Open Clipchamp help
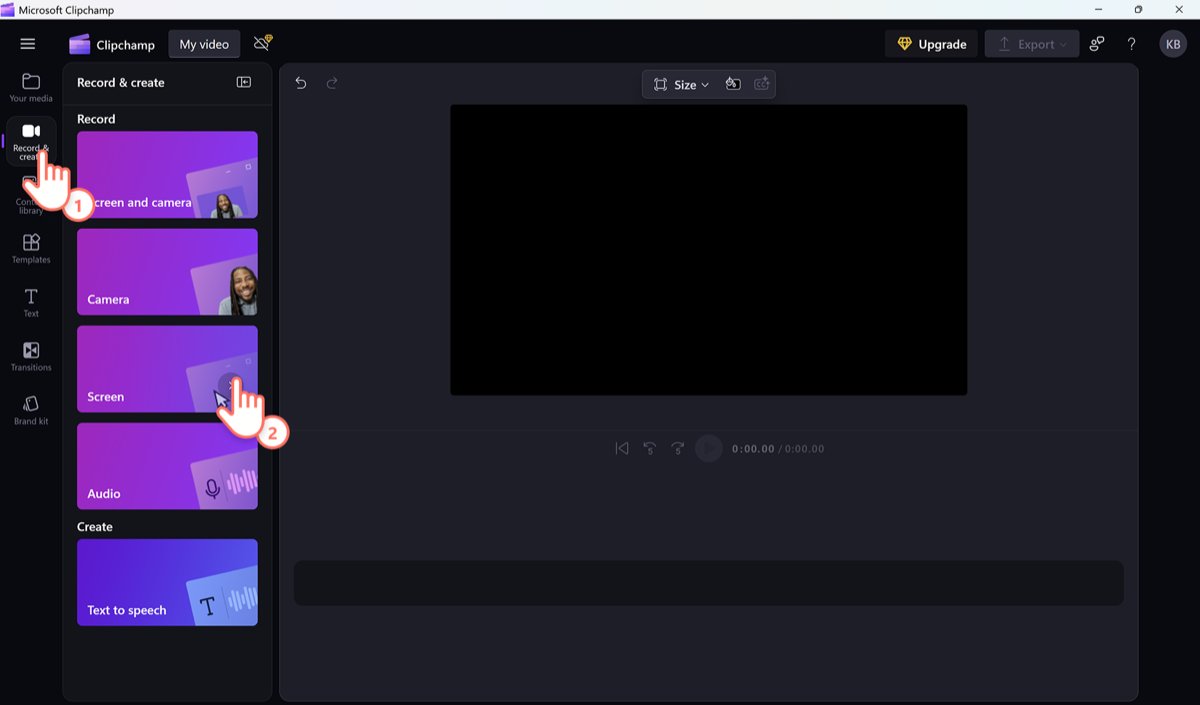The width and height of the screenshot is (1200, 705). coord(1131,43)
